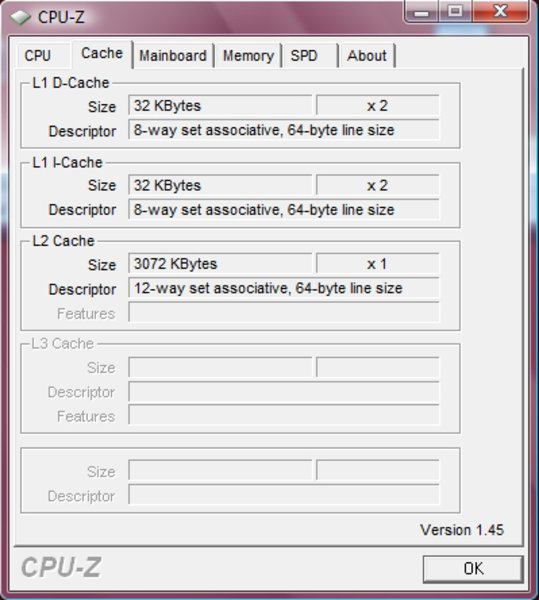Select the Cache tab
The height and width of the screenshot is (600, 539).
102,54
